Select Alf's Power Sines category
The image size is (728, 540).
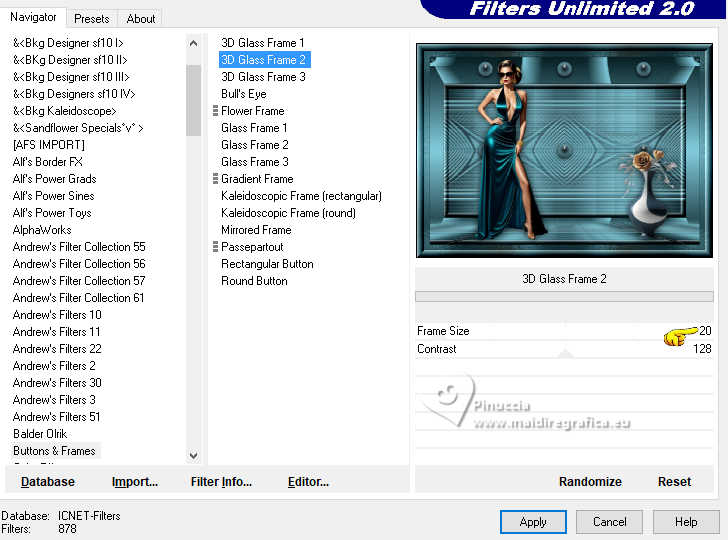pos(53,196)
